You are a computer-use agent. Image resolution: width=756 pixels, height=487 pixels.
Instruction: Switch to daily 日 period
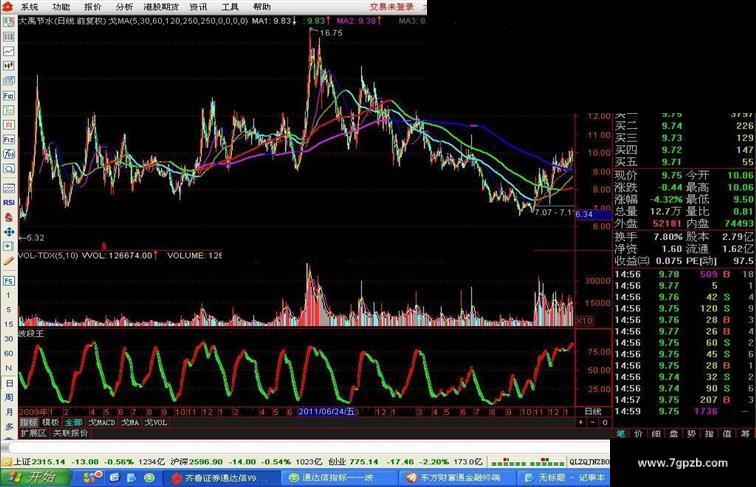9,383
